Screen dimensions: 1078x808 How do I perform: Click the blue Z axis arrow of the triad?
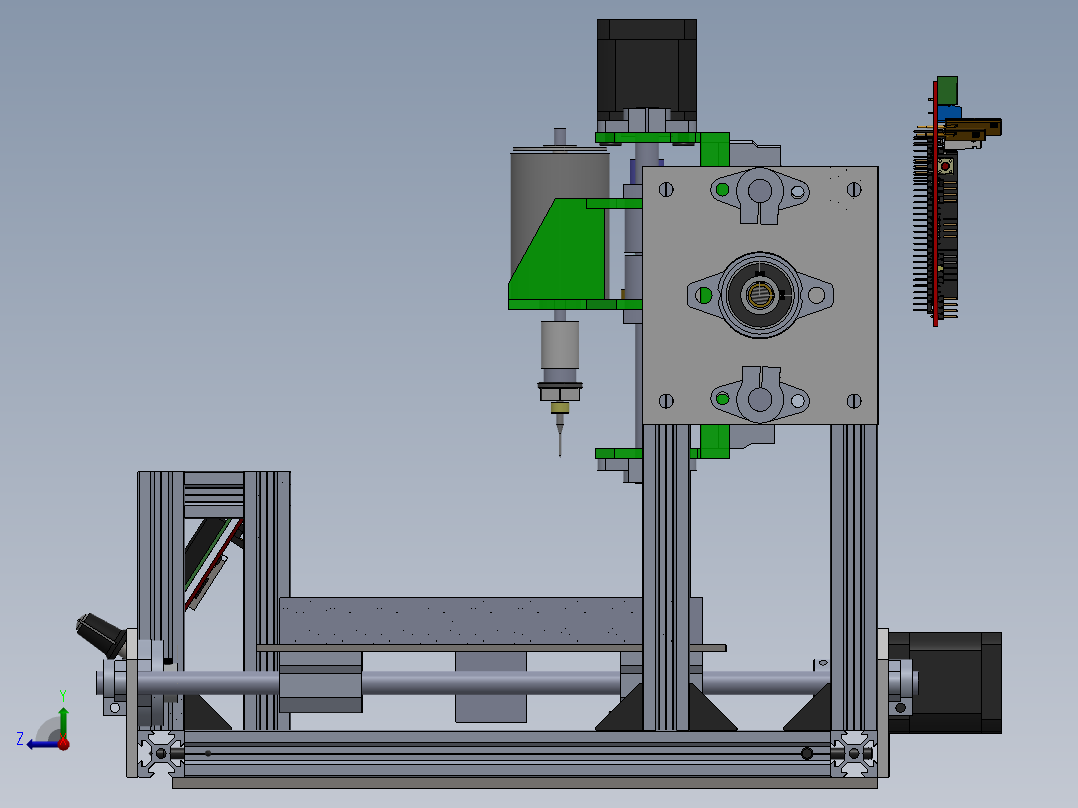pyautogui.click(x=41, y=744)
